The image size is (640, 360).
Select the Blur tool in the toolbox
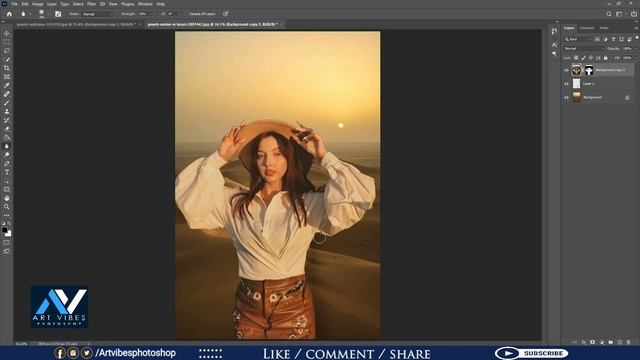7,146
